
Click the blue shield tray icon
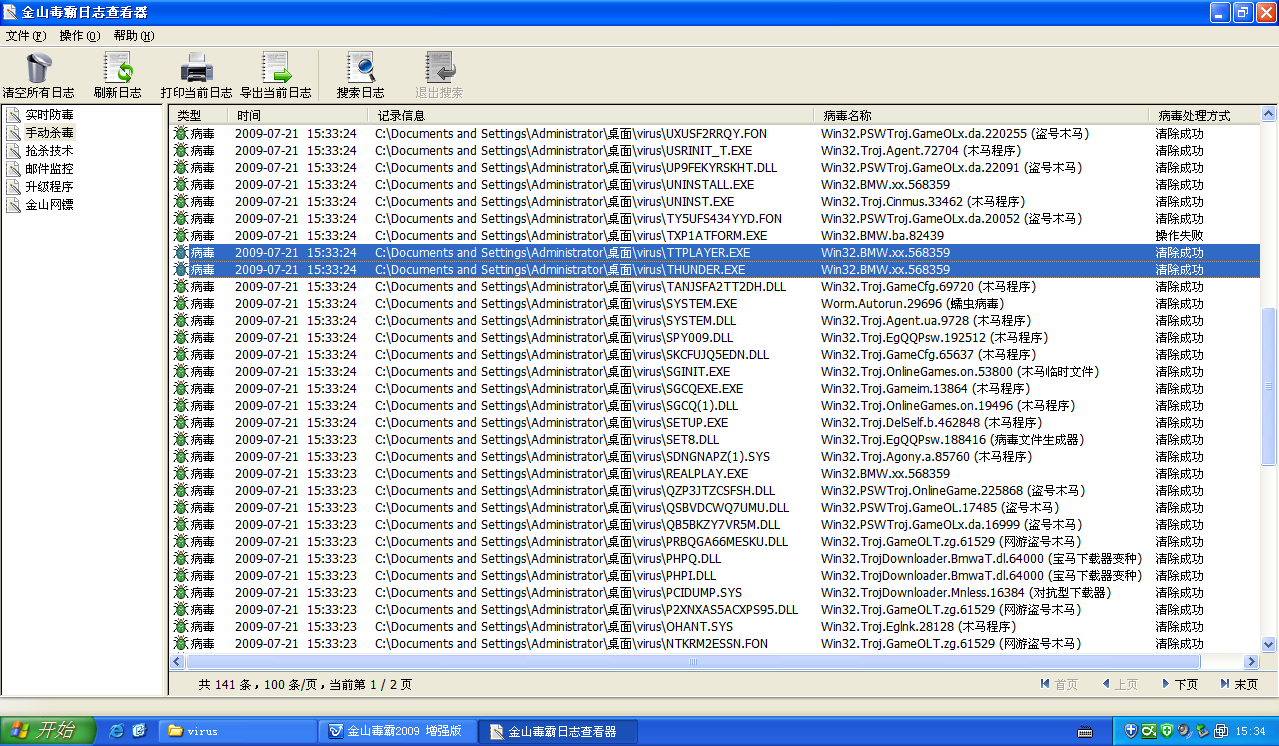point(1132,731)
